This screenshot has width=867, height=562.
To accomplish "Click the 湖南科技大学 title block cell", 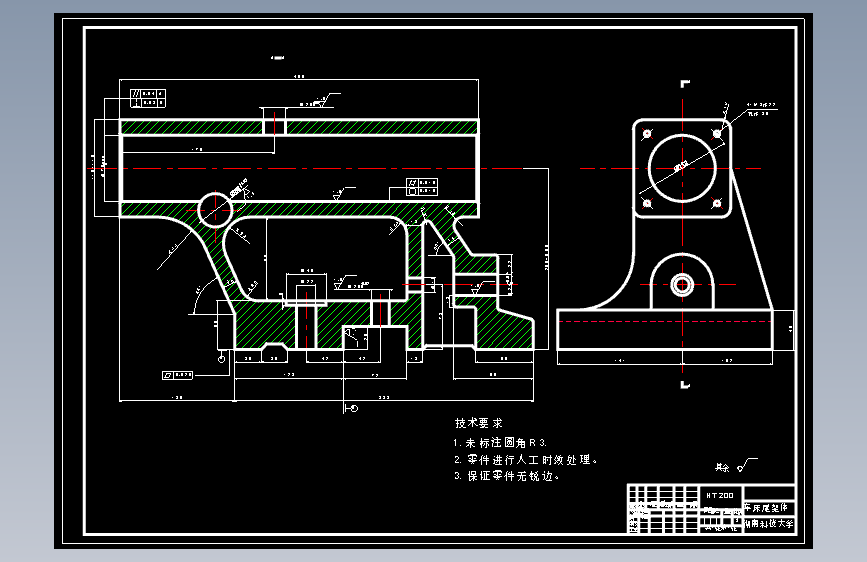I will (x=769, y=523).
